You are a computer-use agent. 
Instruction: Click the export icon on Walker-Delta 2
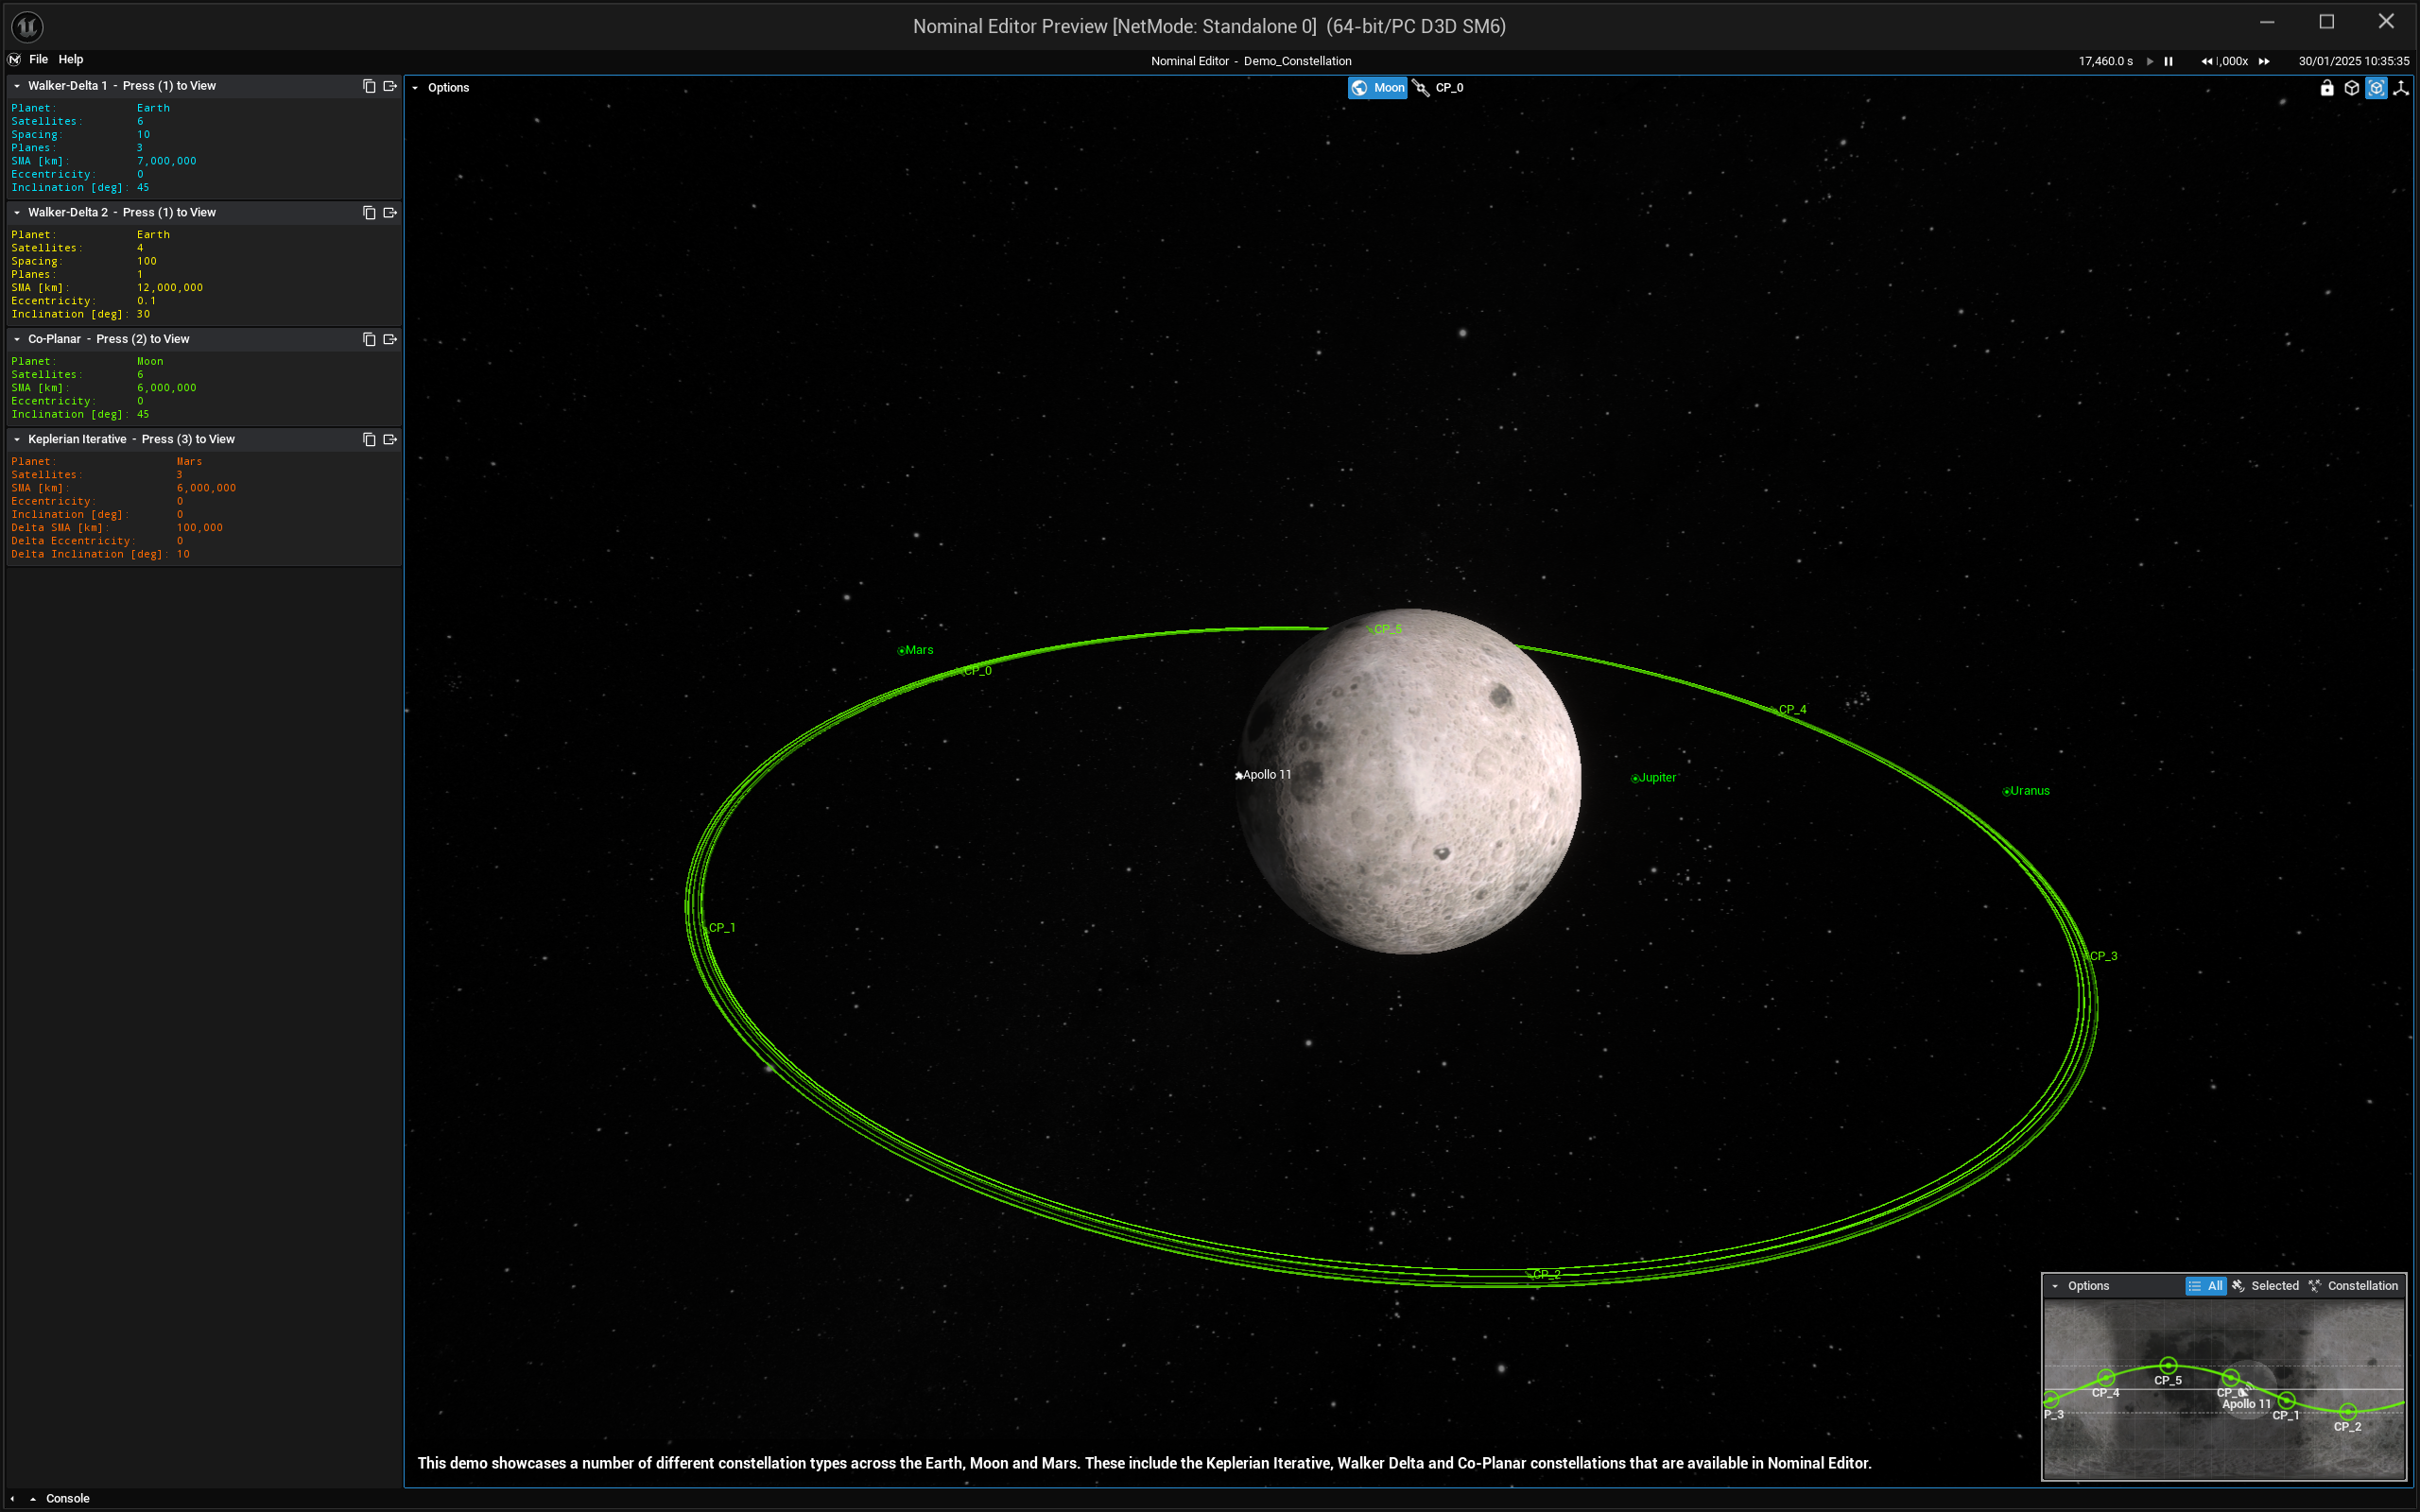[390, 212]
